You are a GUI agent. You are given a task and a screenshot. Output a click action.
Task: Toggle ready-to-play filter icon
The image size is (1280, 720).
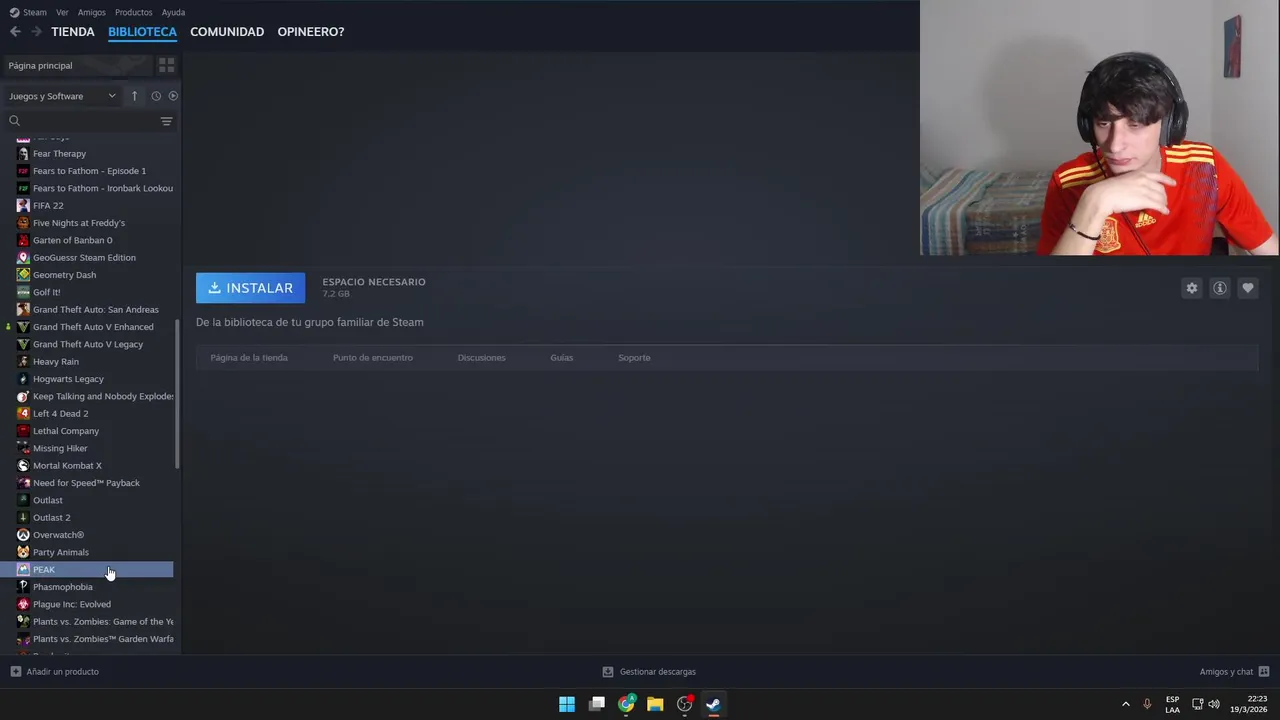click(173, 96)
